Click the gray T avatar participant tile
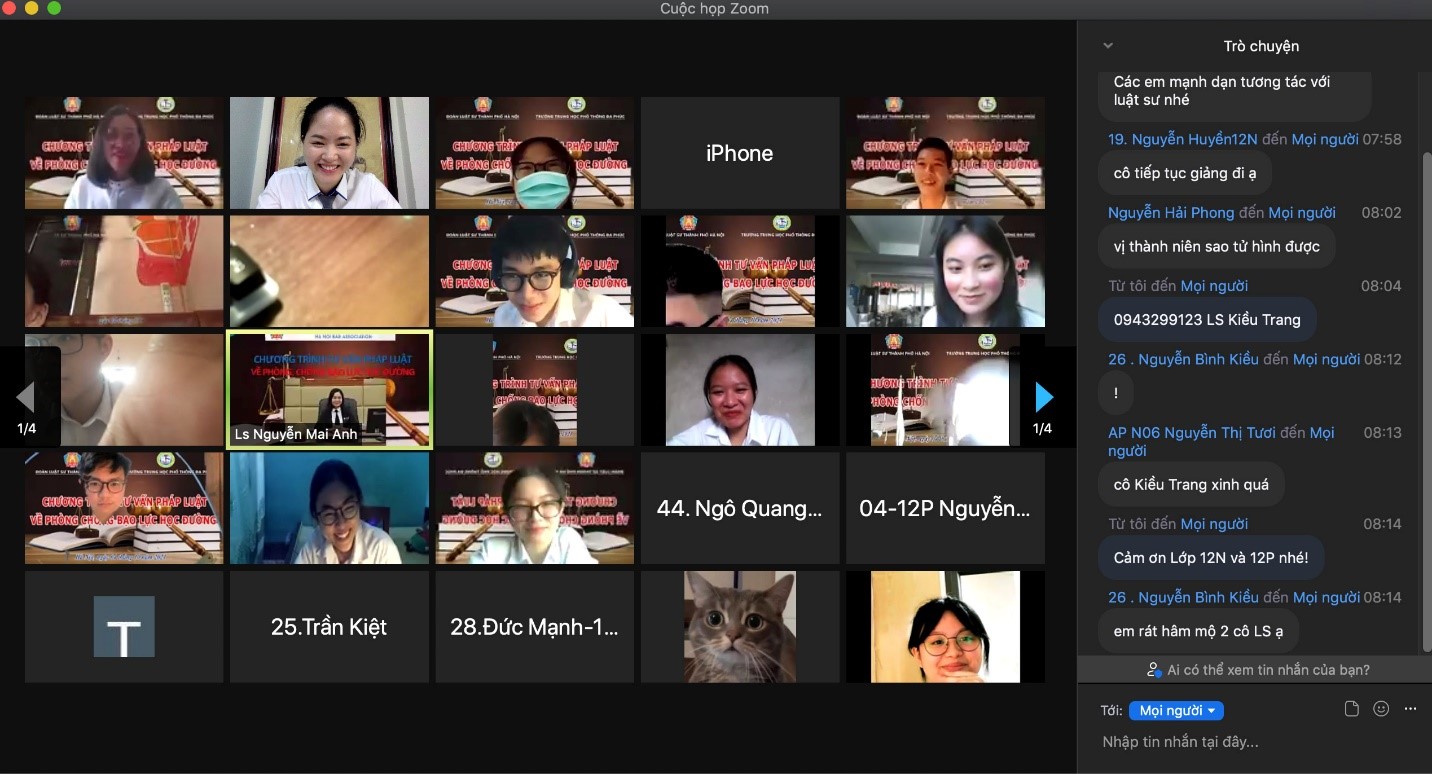Image resolution: width=1432 pixels, height=774 pixels. pos(124,627)
